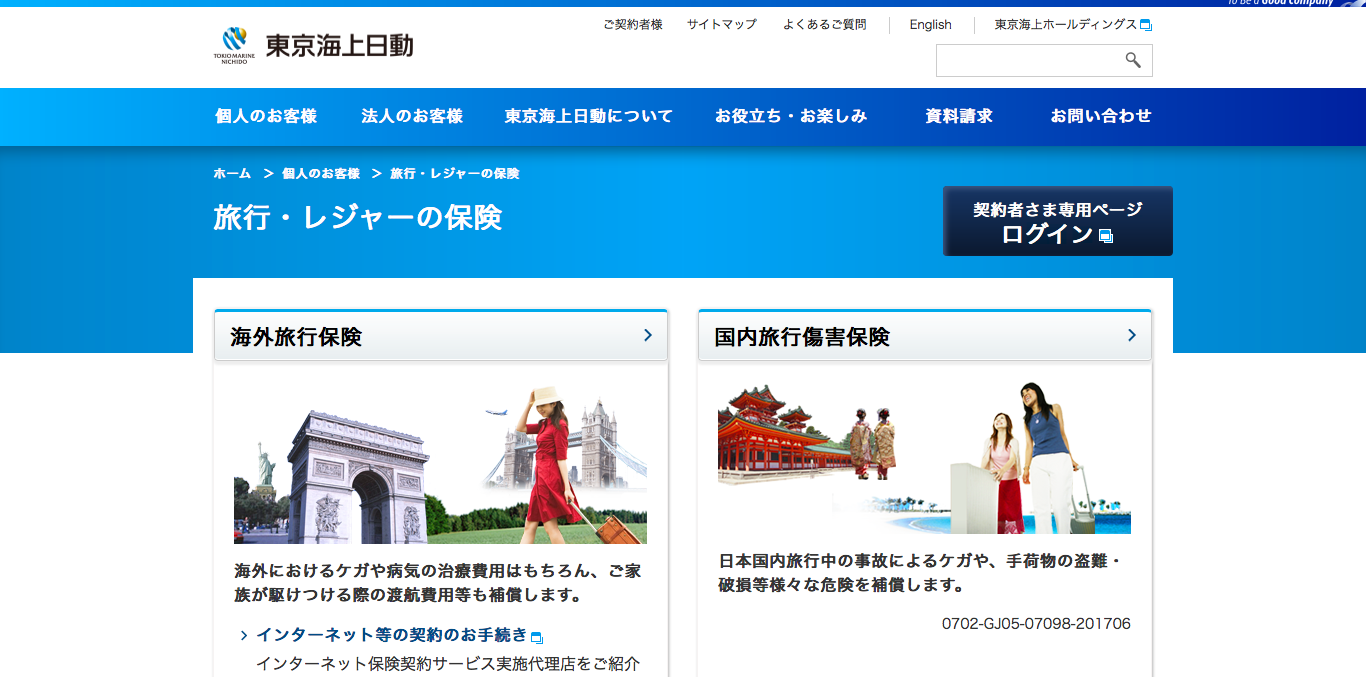Open the お問い合わせ menu item

tap(1101, 116)
